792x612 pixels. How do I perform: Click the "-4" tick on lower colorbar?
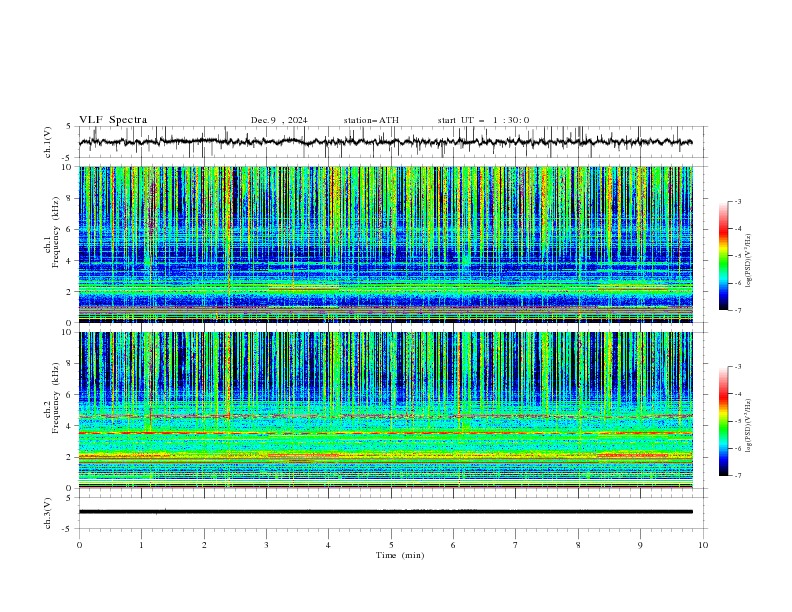pos(737,394)
